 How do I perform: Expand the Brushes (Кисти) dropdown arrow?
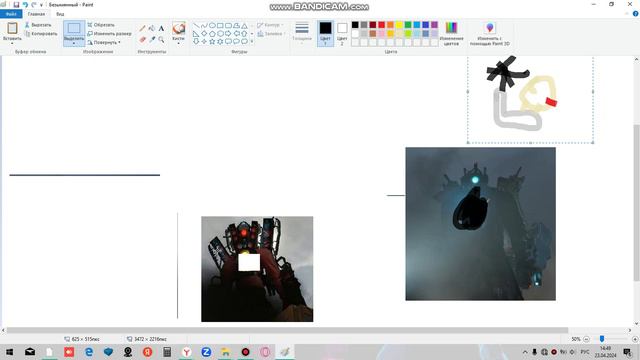pos(178,43)
